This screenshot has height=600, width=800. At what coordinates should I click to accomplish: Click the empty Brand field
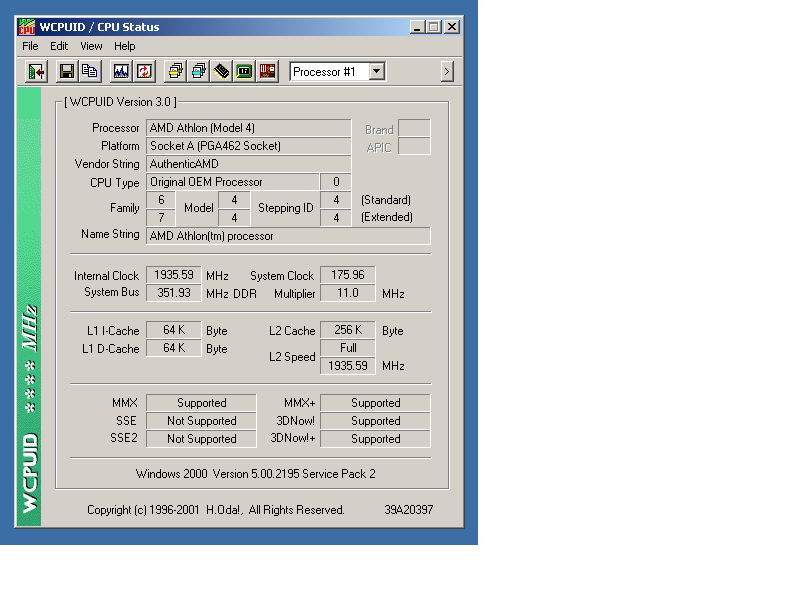pos(414,128)
